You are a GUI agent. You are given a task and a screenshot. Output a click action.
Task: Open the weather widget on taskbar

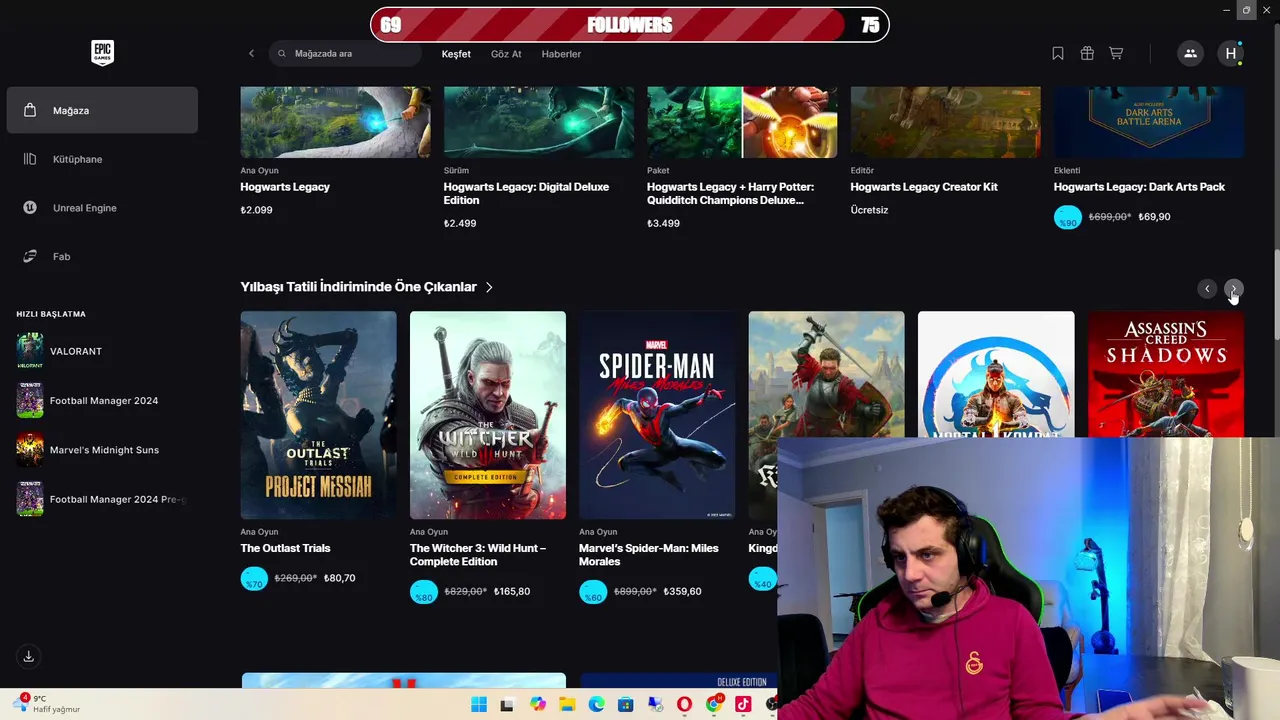coord(48,703)
